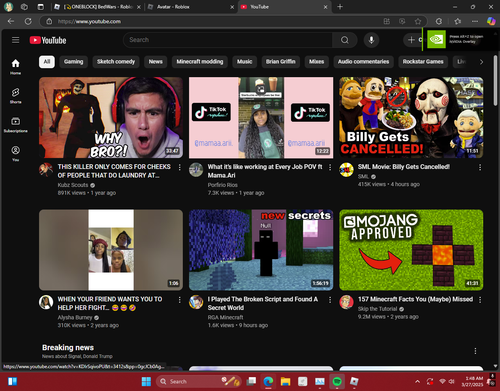
Task: Open Alysha Burney channel avatar
Action: point(46,302)
